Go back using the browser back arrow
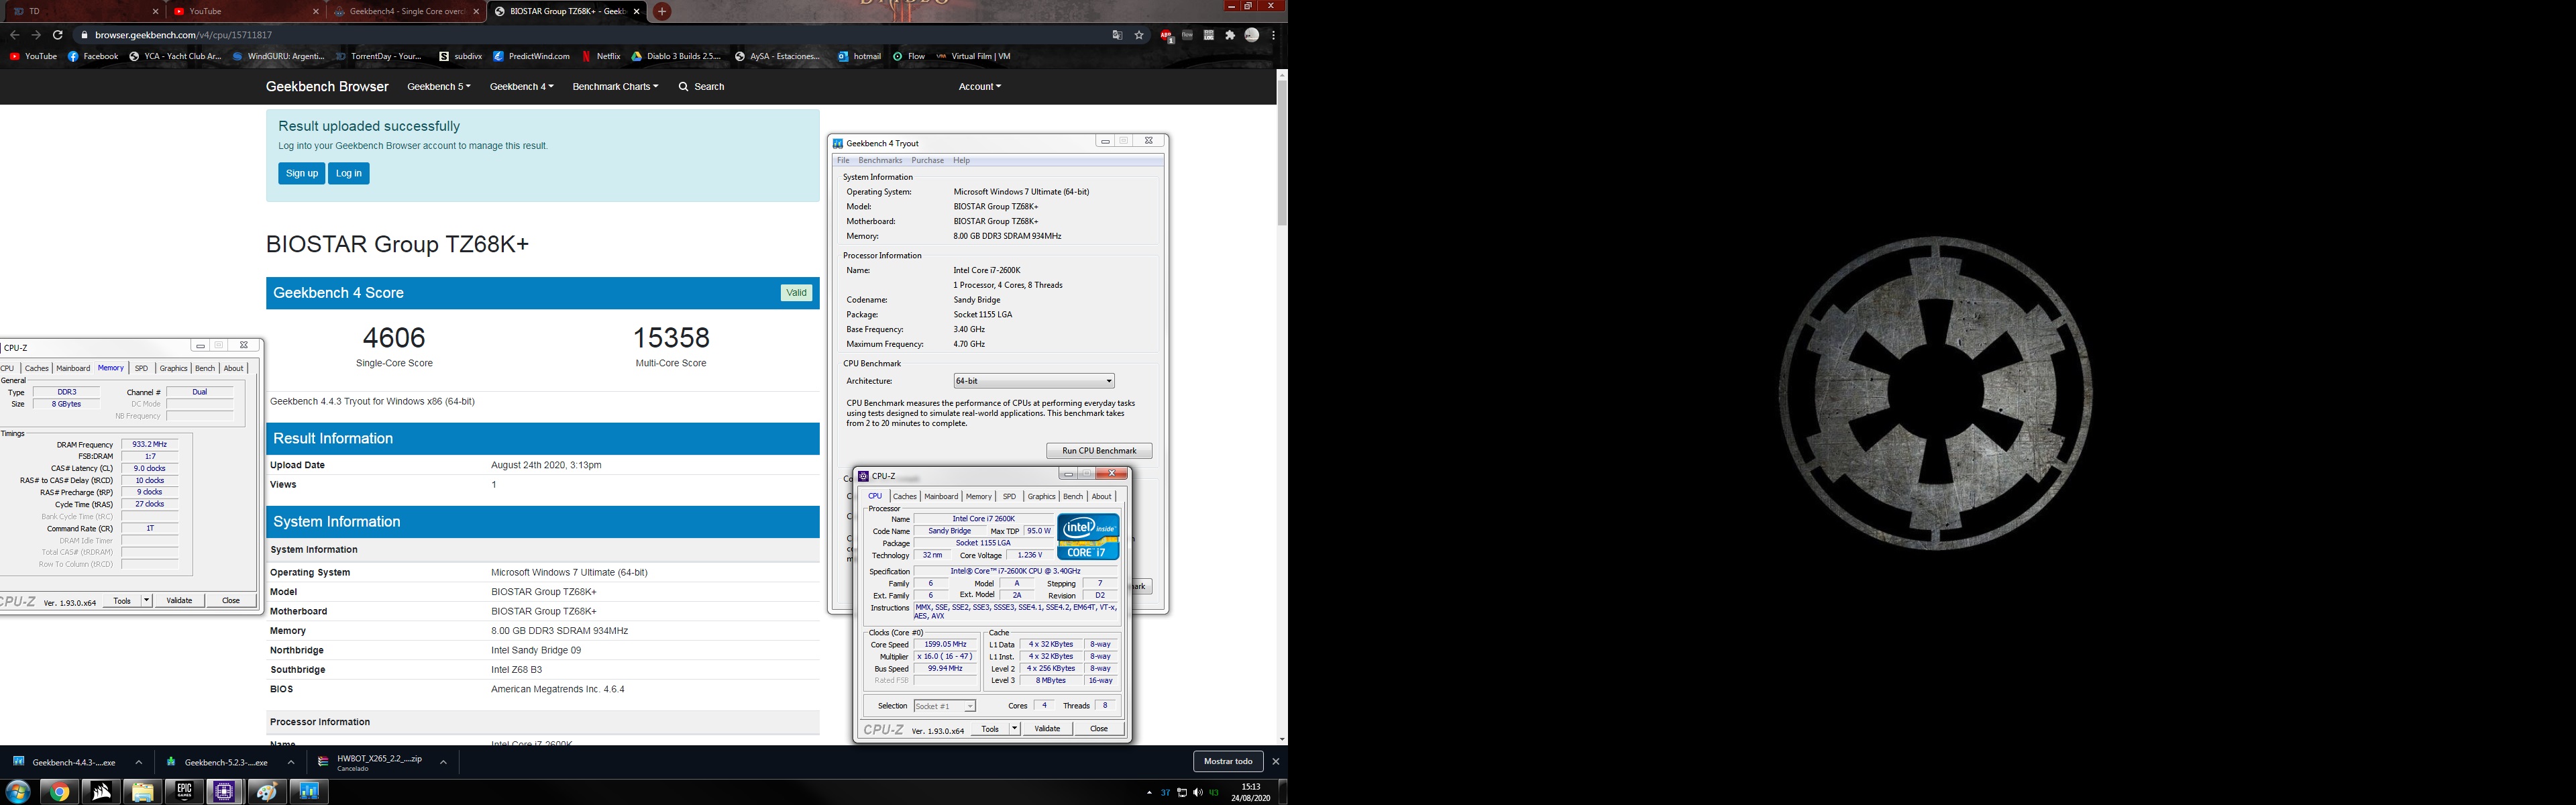This screenshot has height=805, width=2576. 14,35
